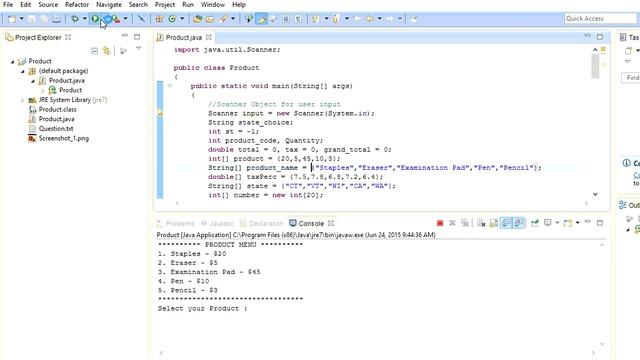This screenshot has height=360, width=640.
Task: Open the Window menu
Action: (x=213, y=5)
